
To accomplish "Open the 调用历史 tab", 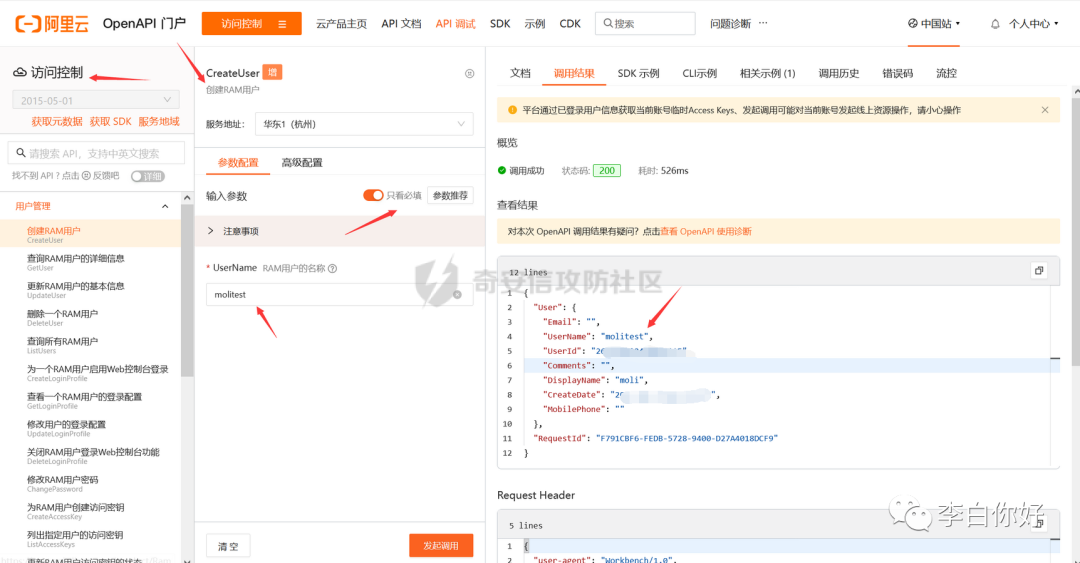I will 838,73.
